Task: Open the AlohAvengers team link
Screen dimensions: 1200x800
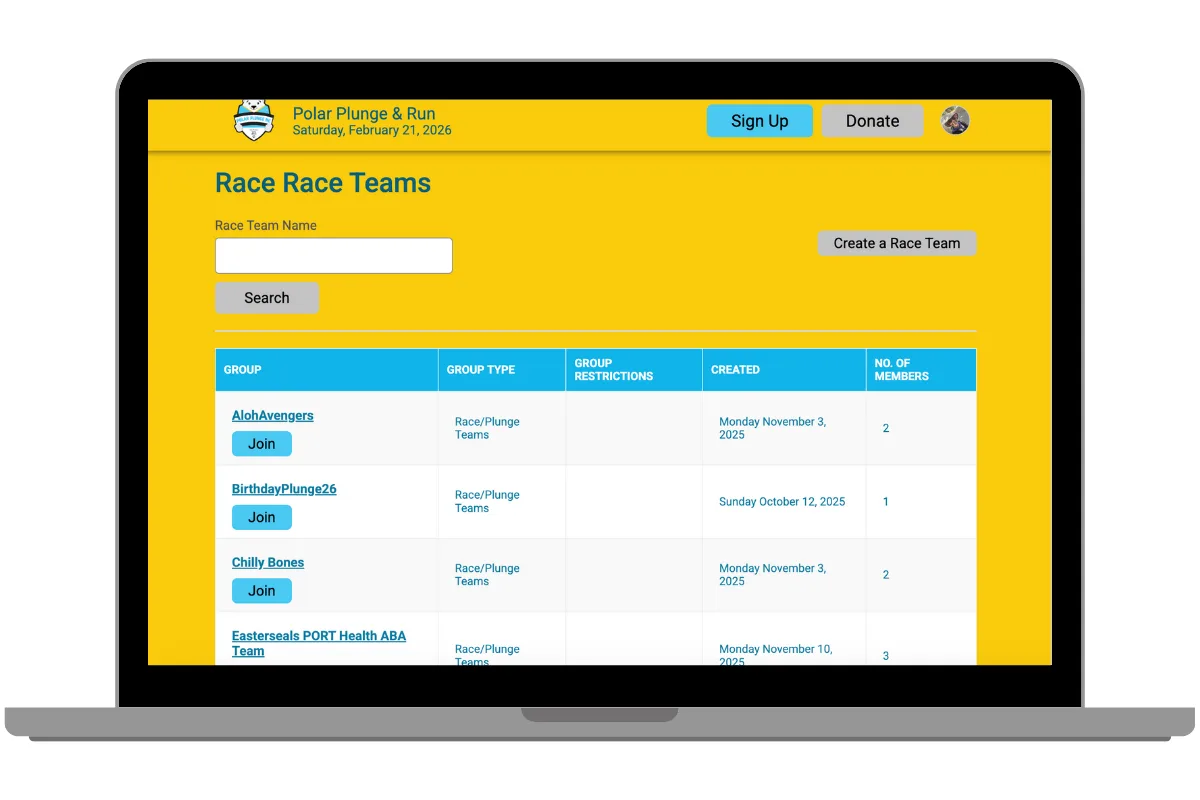Action: coord(272,416)
